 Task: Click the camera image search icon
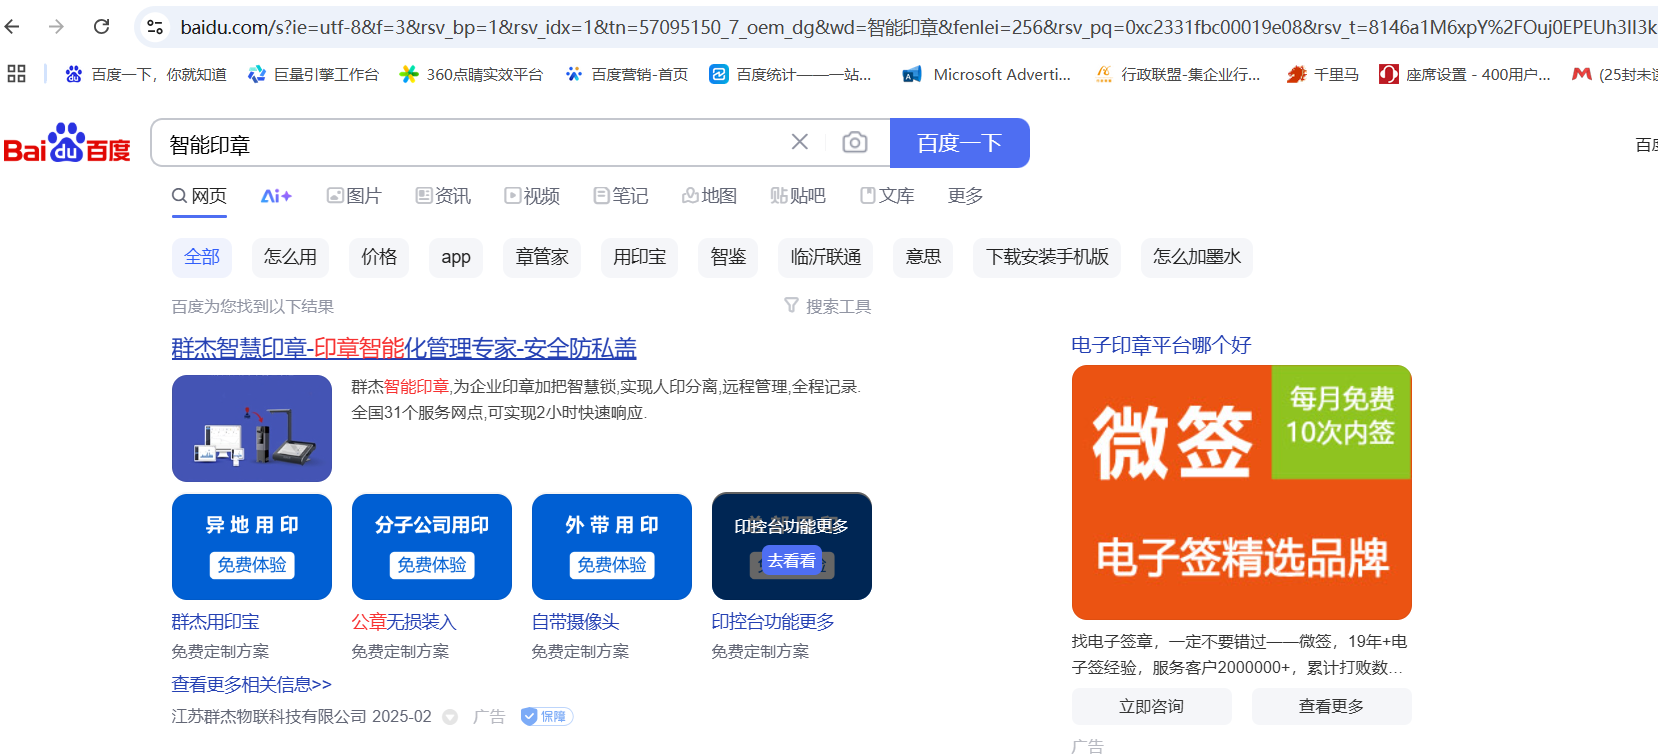pyautogui.click(x=854, y=142)
